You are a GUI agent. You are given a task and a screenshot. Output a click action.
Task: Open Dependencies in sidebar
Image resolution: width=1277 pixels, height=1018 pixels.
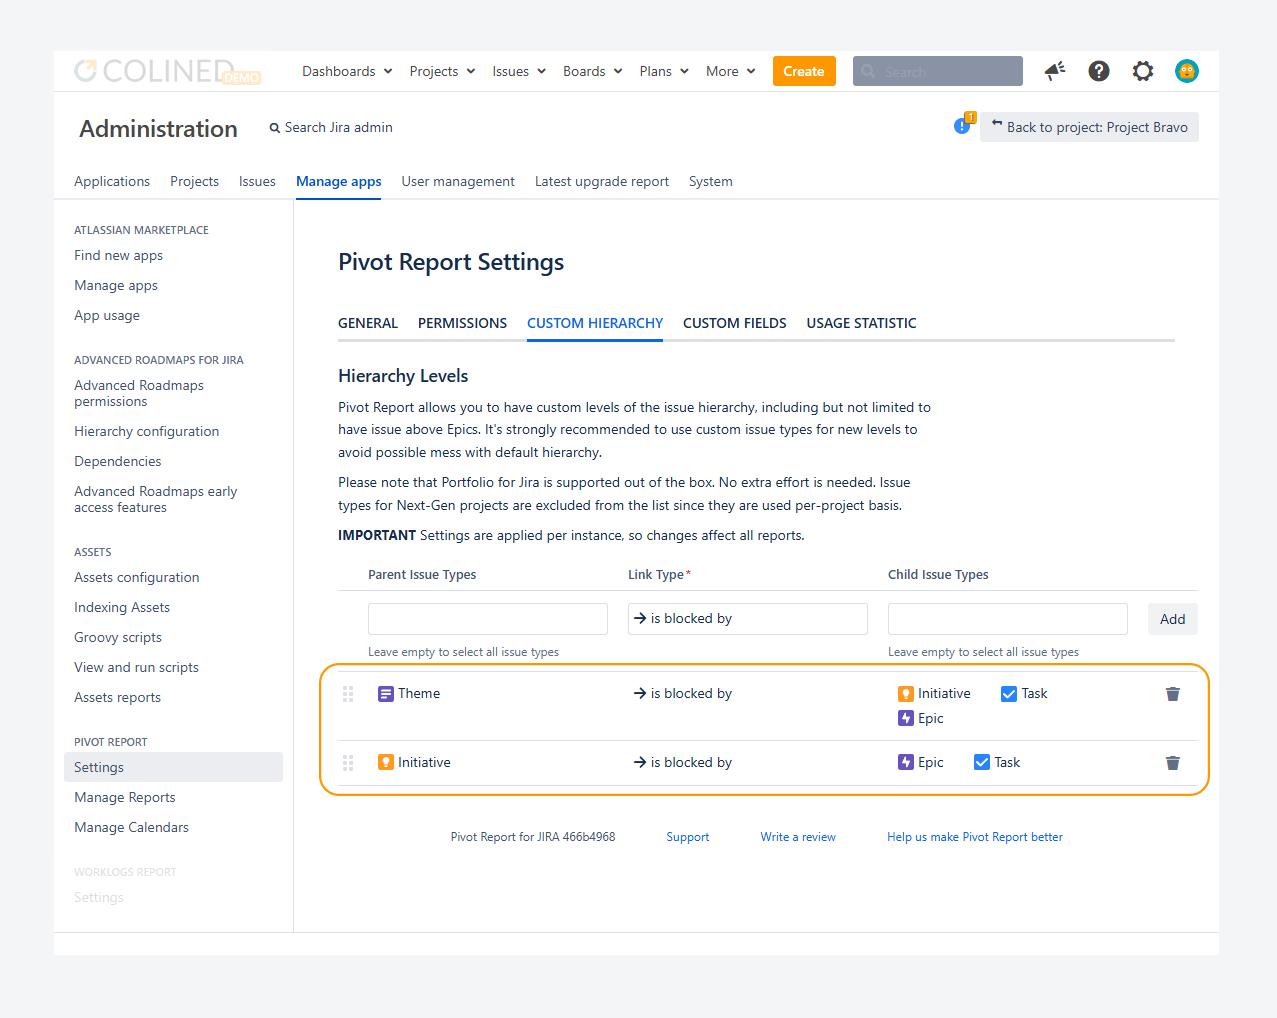(x=117, y=461)
